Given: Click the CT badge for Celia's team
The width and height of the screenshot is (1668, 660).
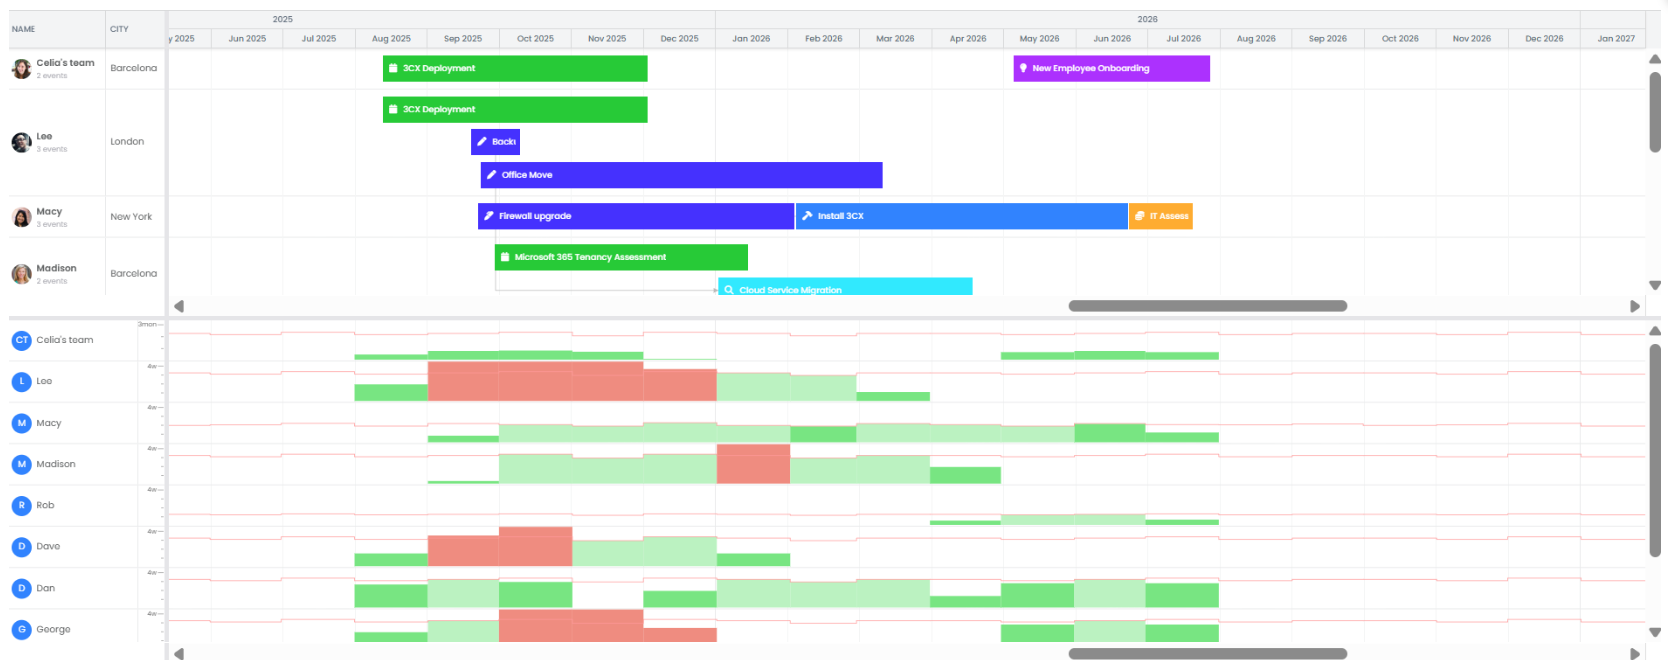Looking at the screenshot, I should pyautogui.click(x=21, y=340).
